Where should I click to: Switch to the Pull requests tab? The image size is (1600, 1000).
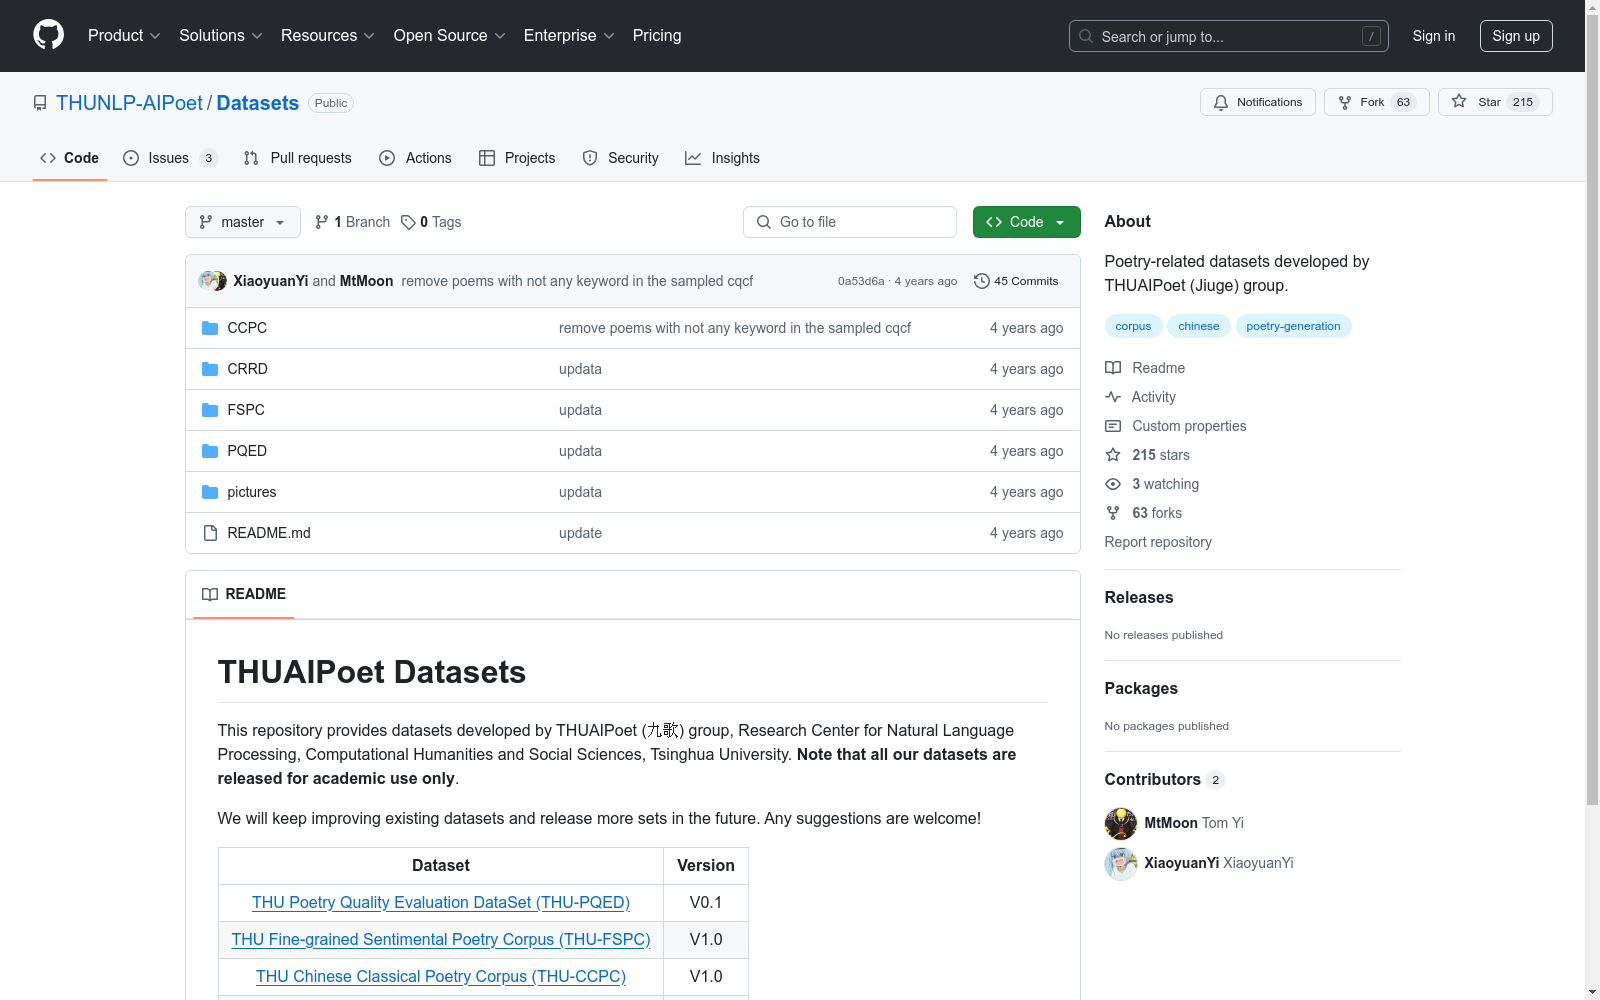[298, 158]
